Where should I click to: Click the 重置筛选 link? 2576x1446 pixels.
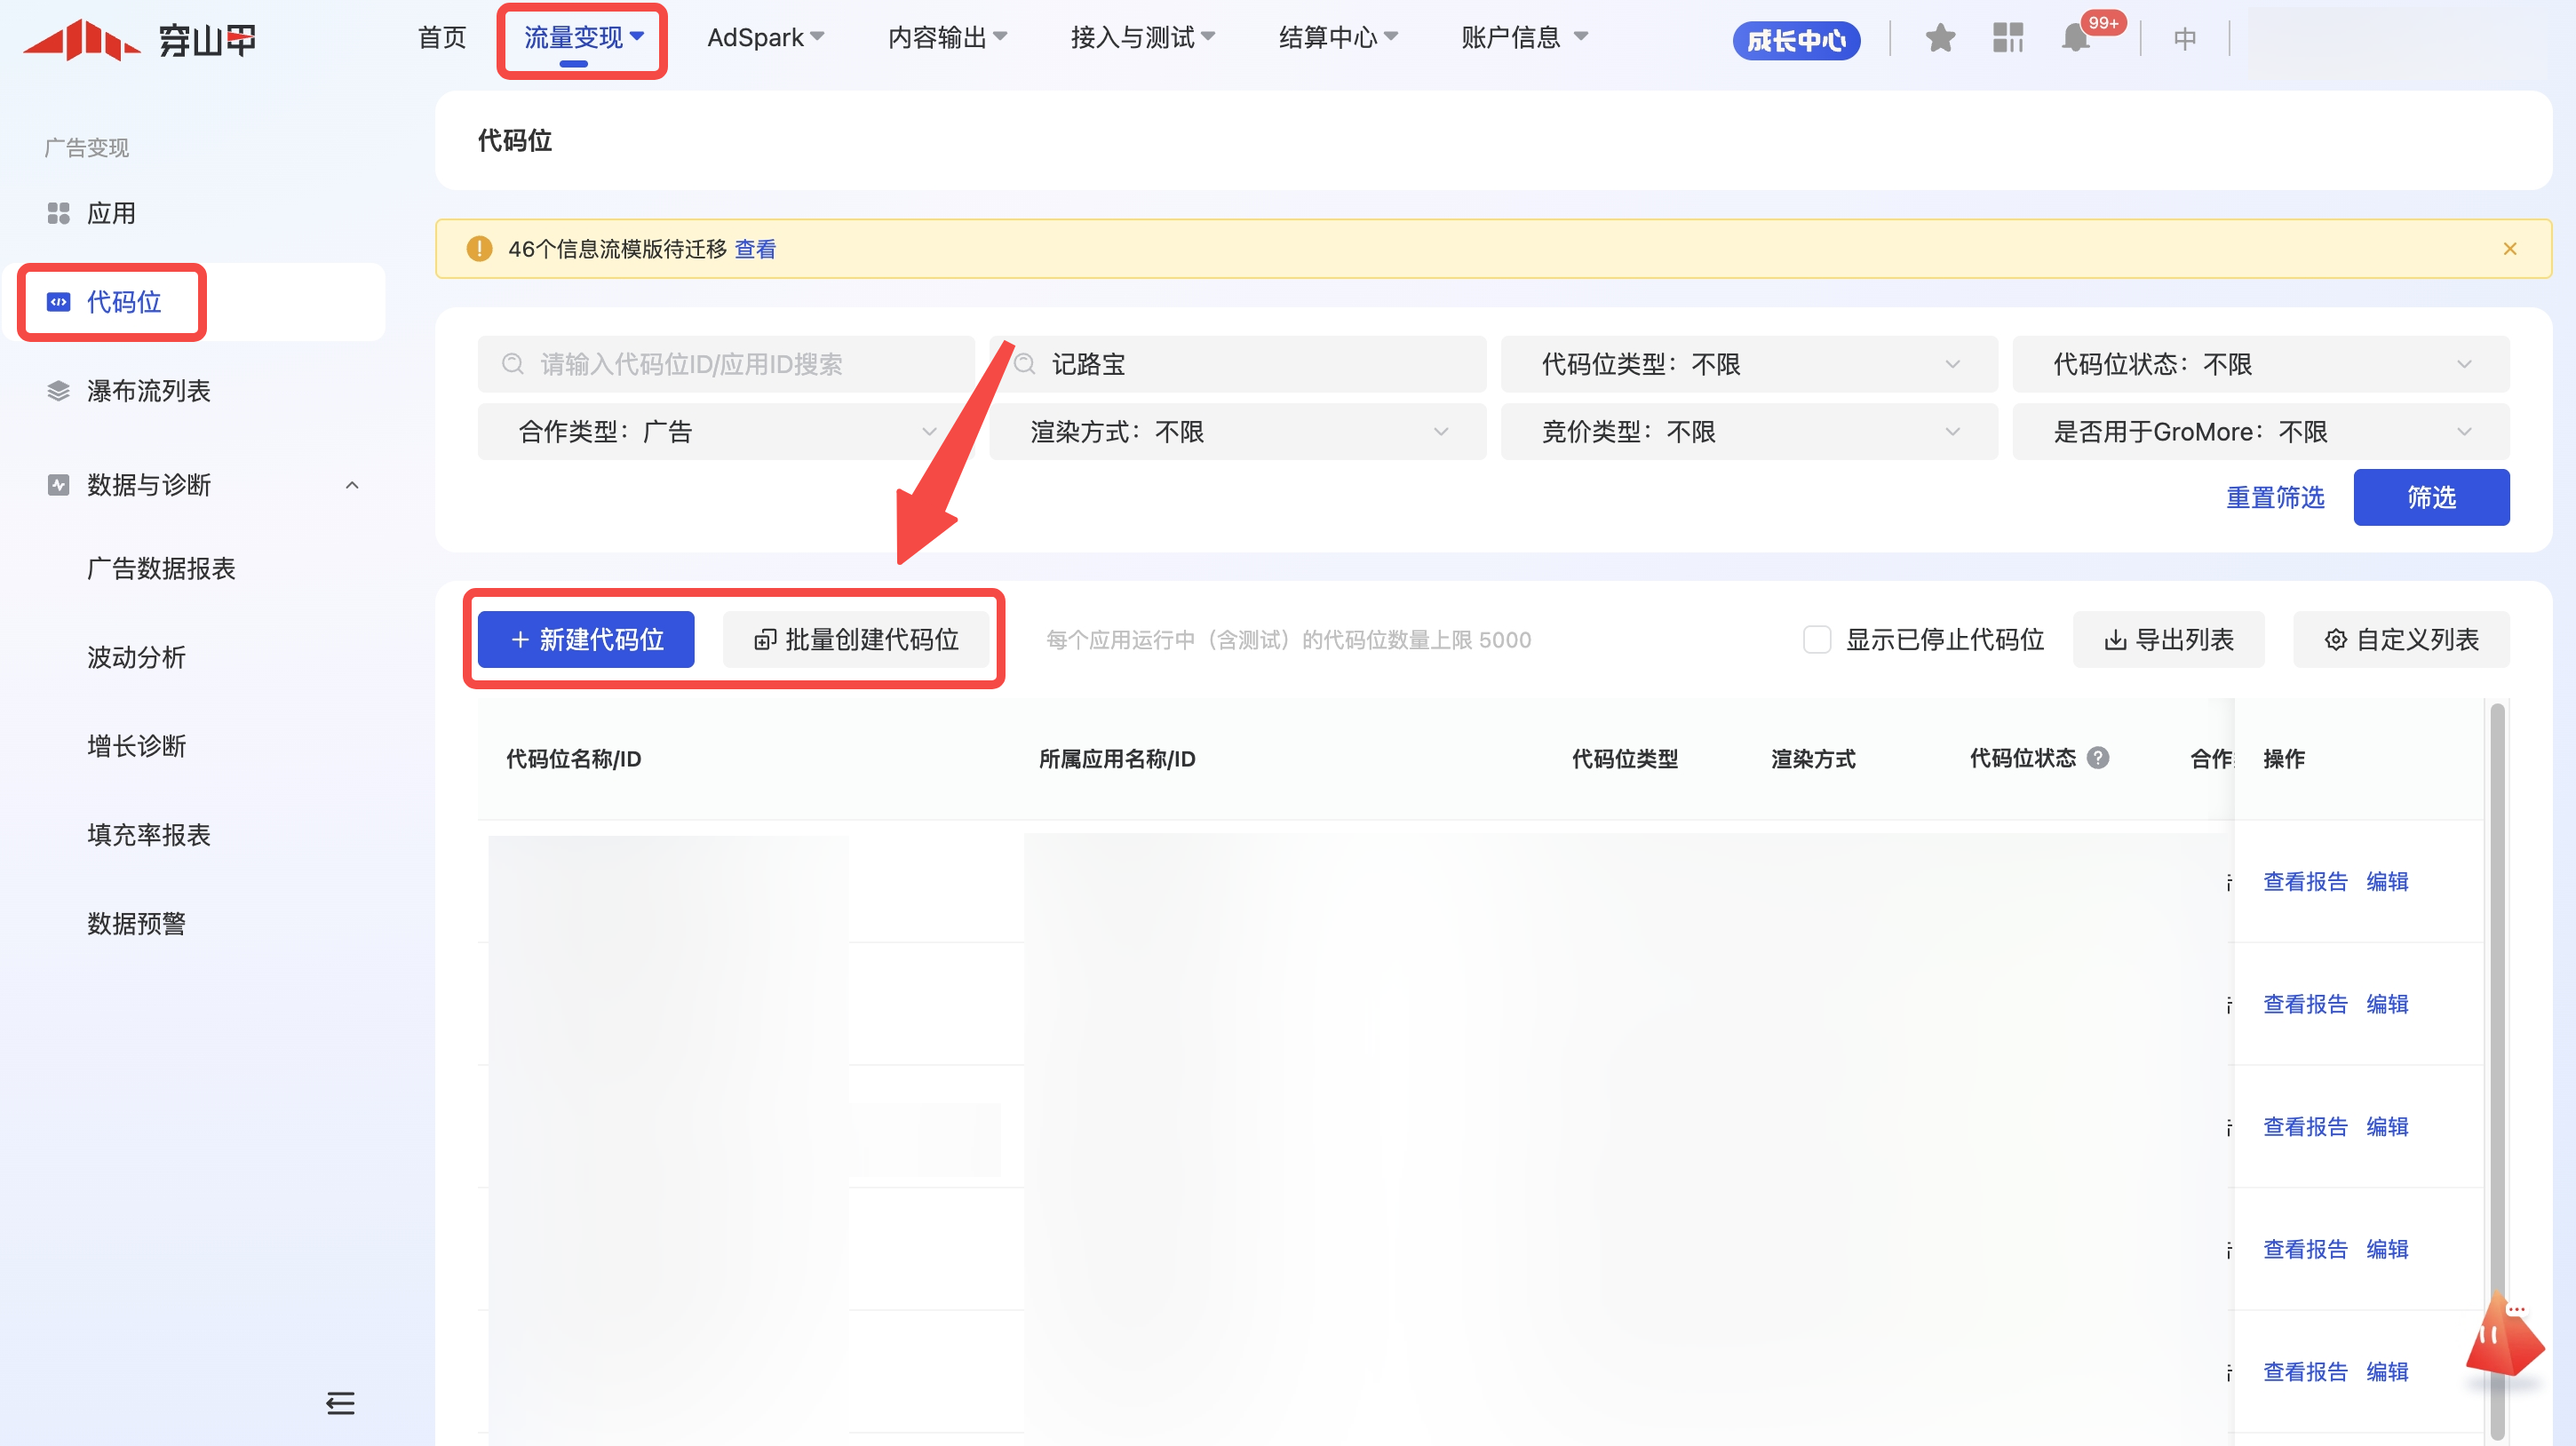click(2275, 497)
